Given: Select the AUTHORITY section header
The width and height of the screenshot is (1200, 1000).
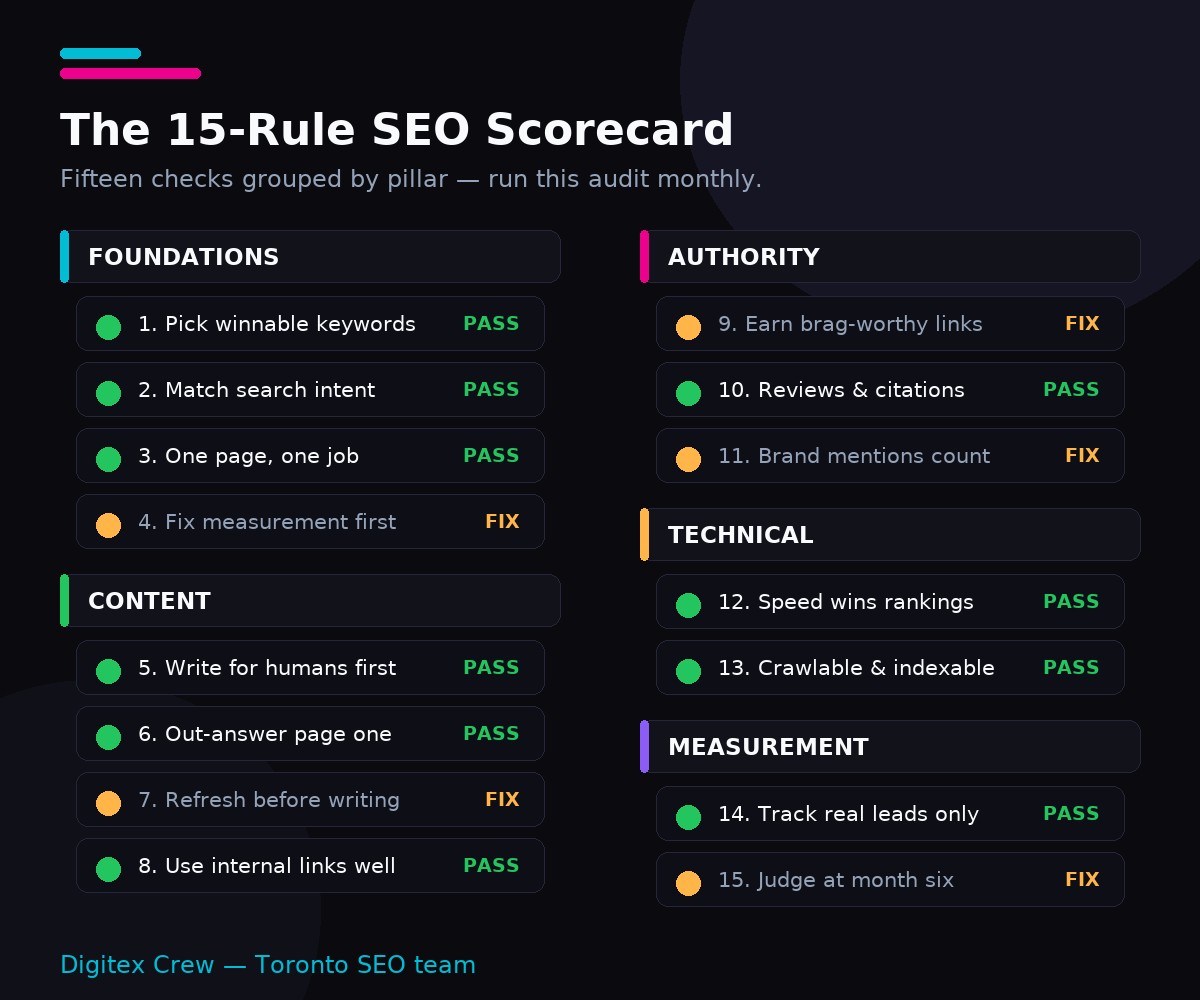Looking at the screenshot, I should click(890, 257).
